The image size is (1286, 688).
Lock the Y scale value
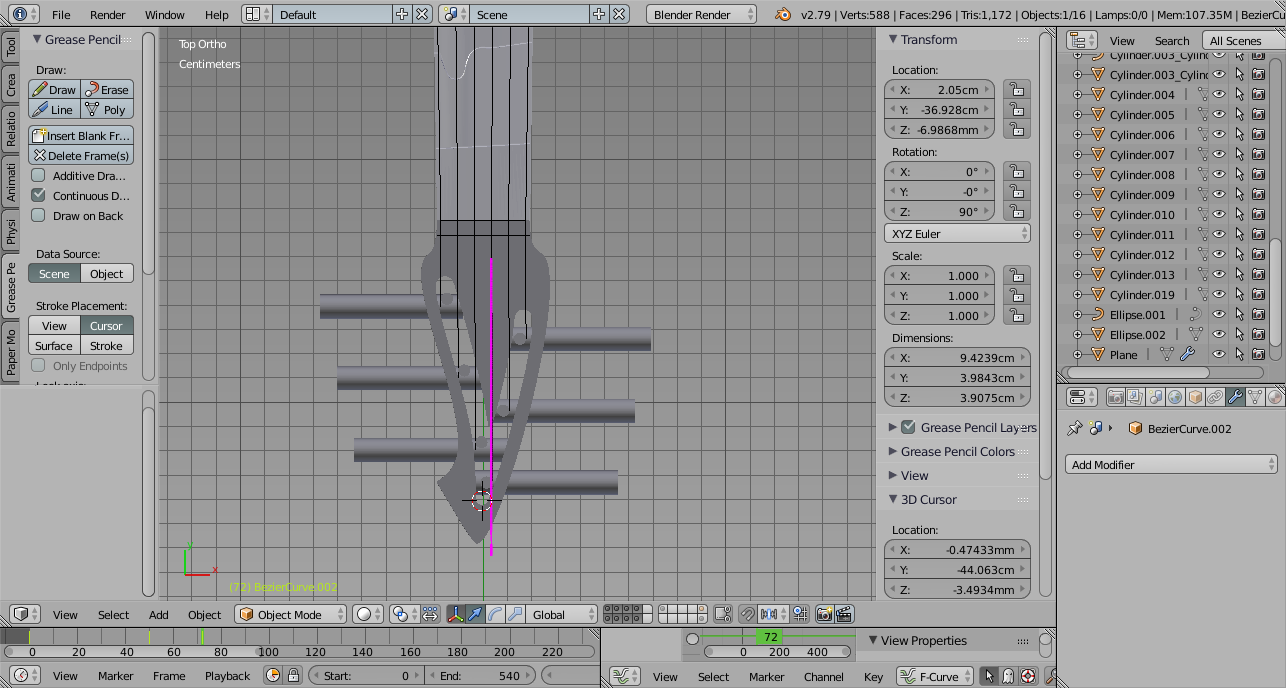(1017, 295)
